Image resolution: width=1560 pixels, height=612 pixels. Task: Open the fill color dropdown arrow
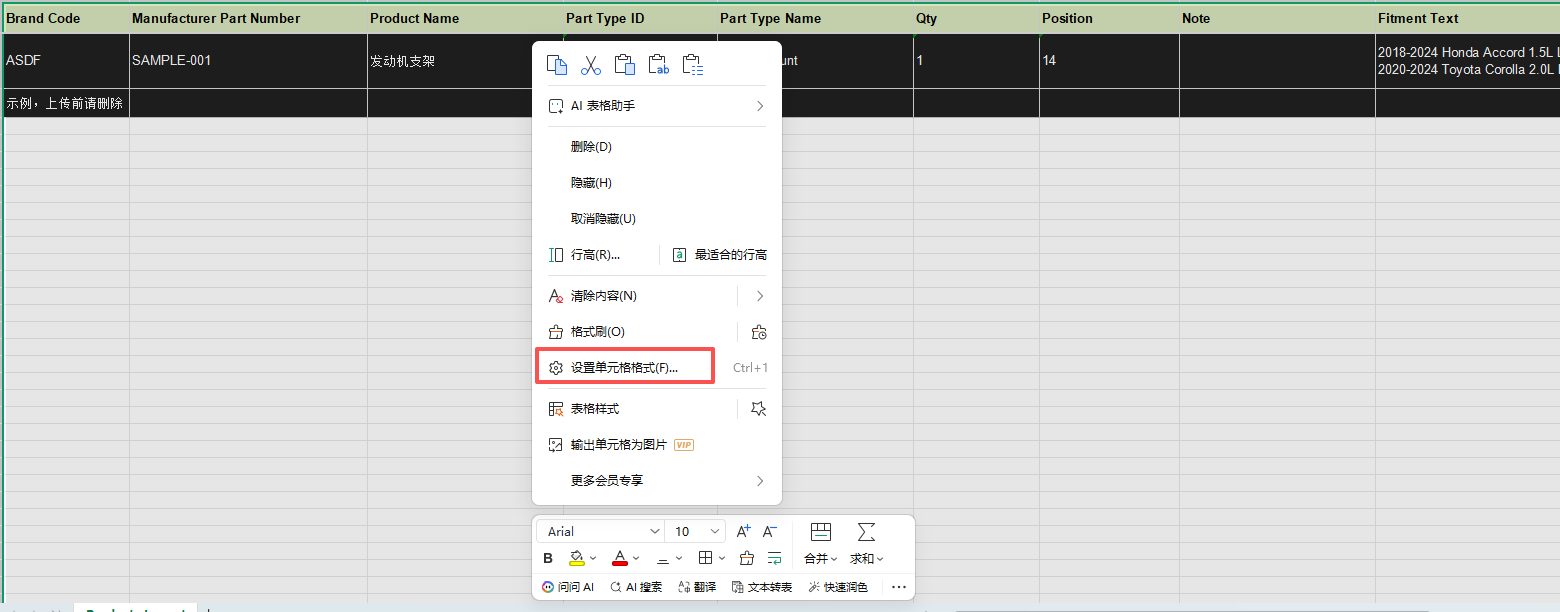593,558
